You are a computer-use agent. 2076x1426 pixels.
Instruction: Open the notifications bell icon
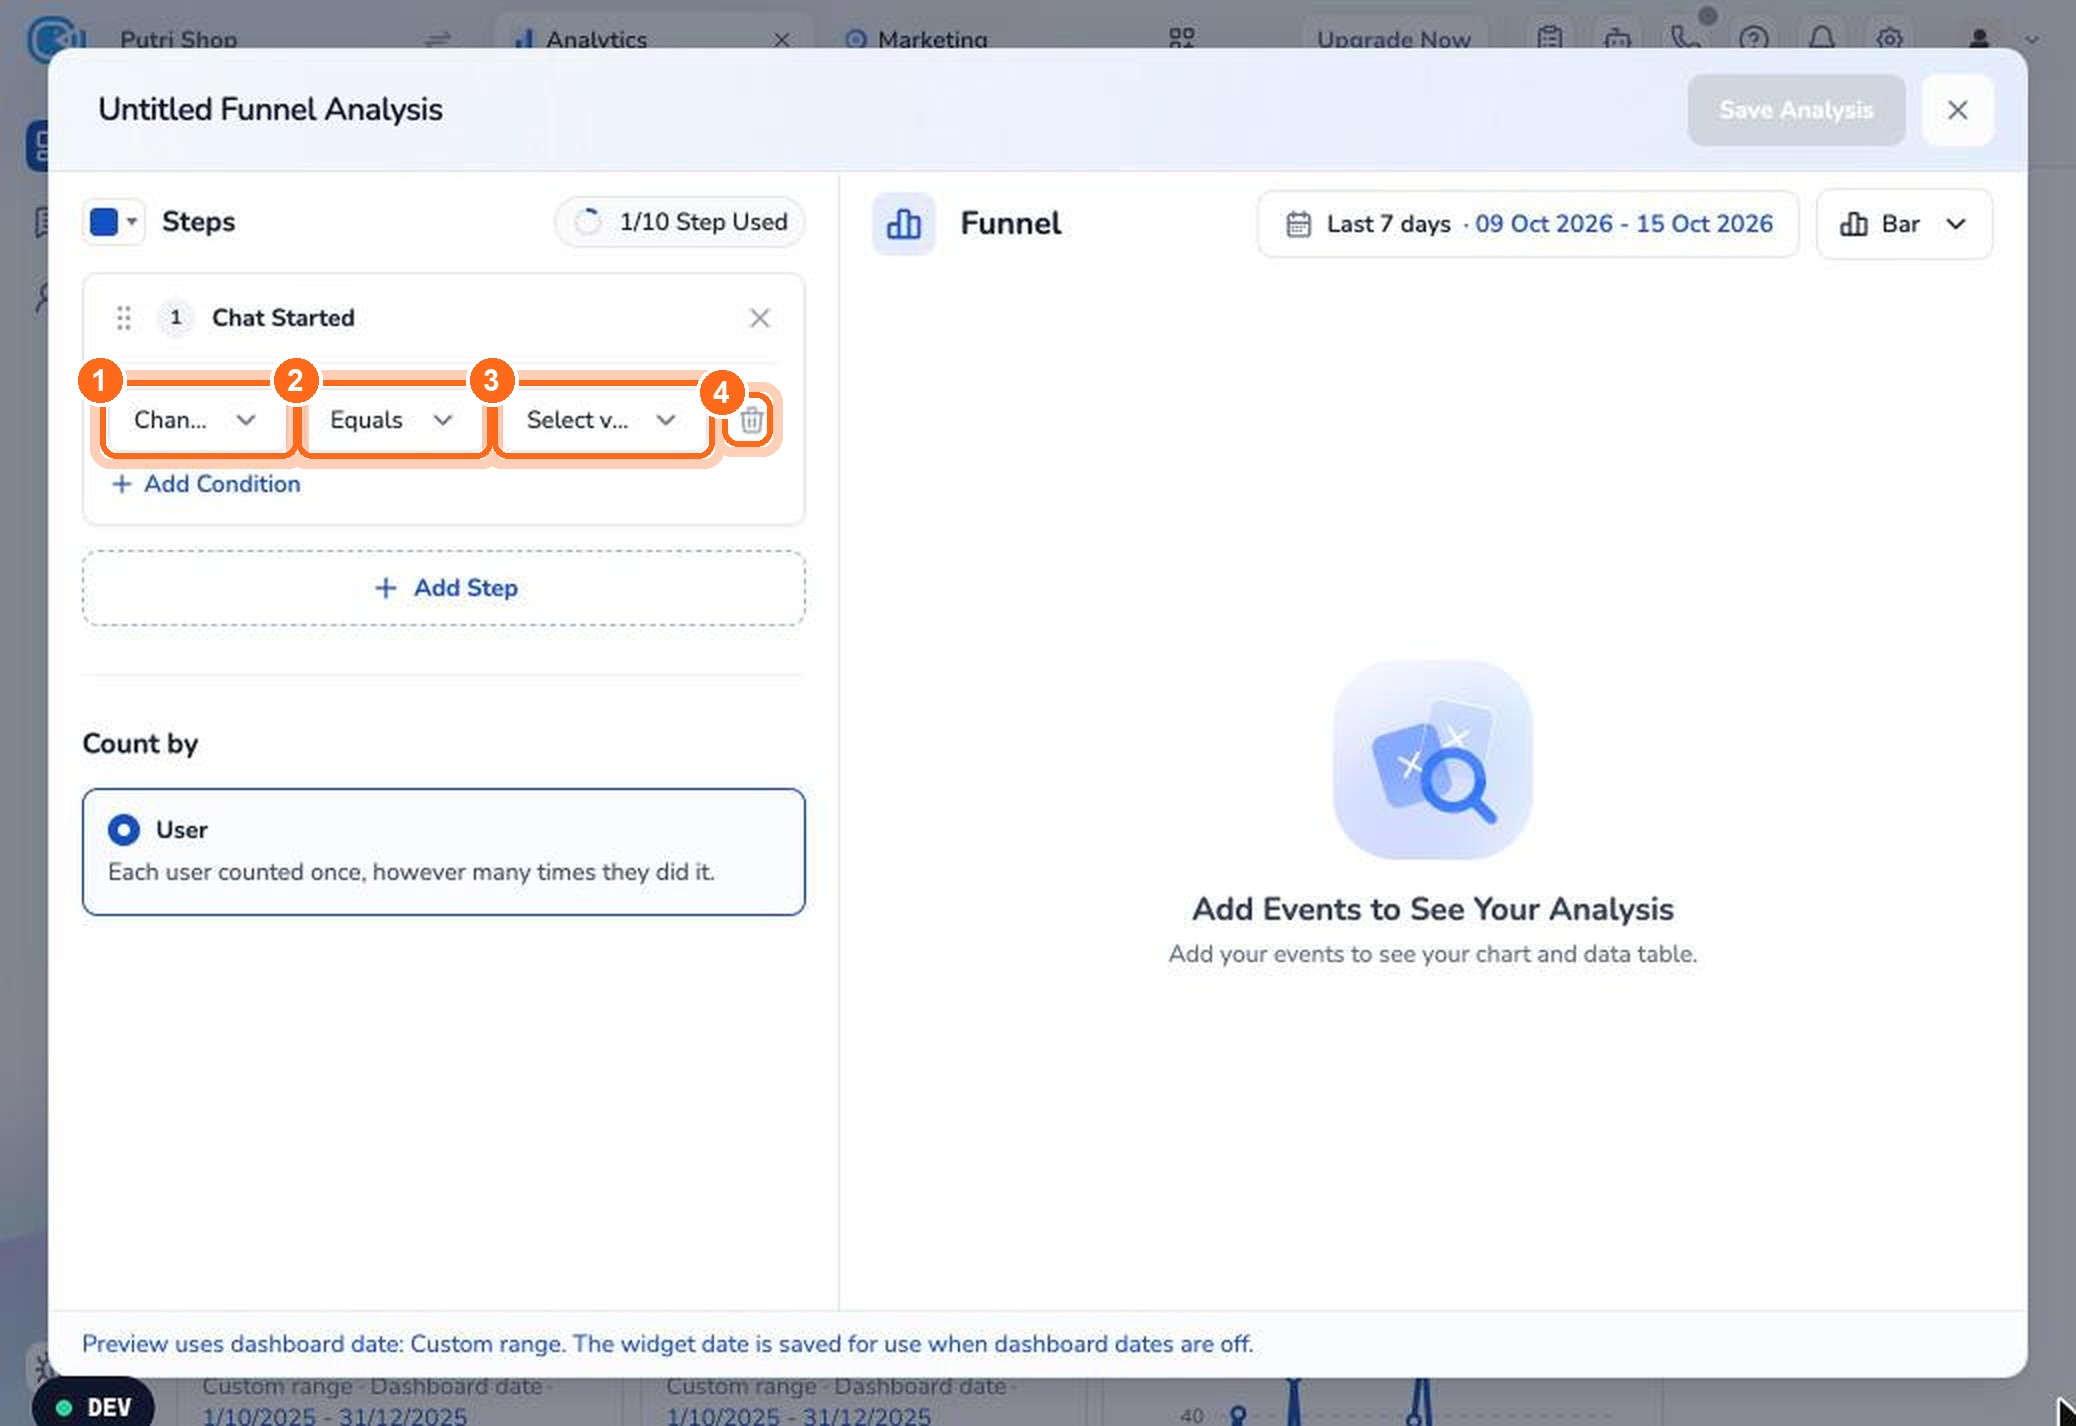coord(1821,39)
